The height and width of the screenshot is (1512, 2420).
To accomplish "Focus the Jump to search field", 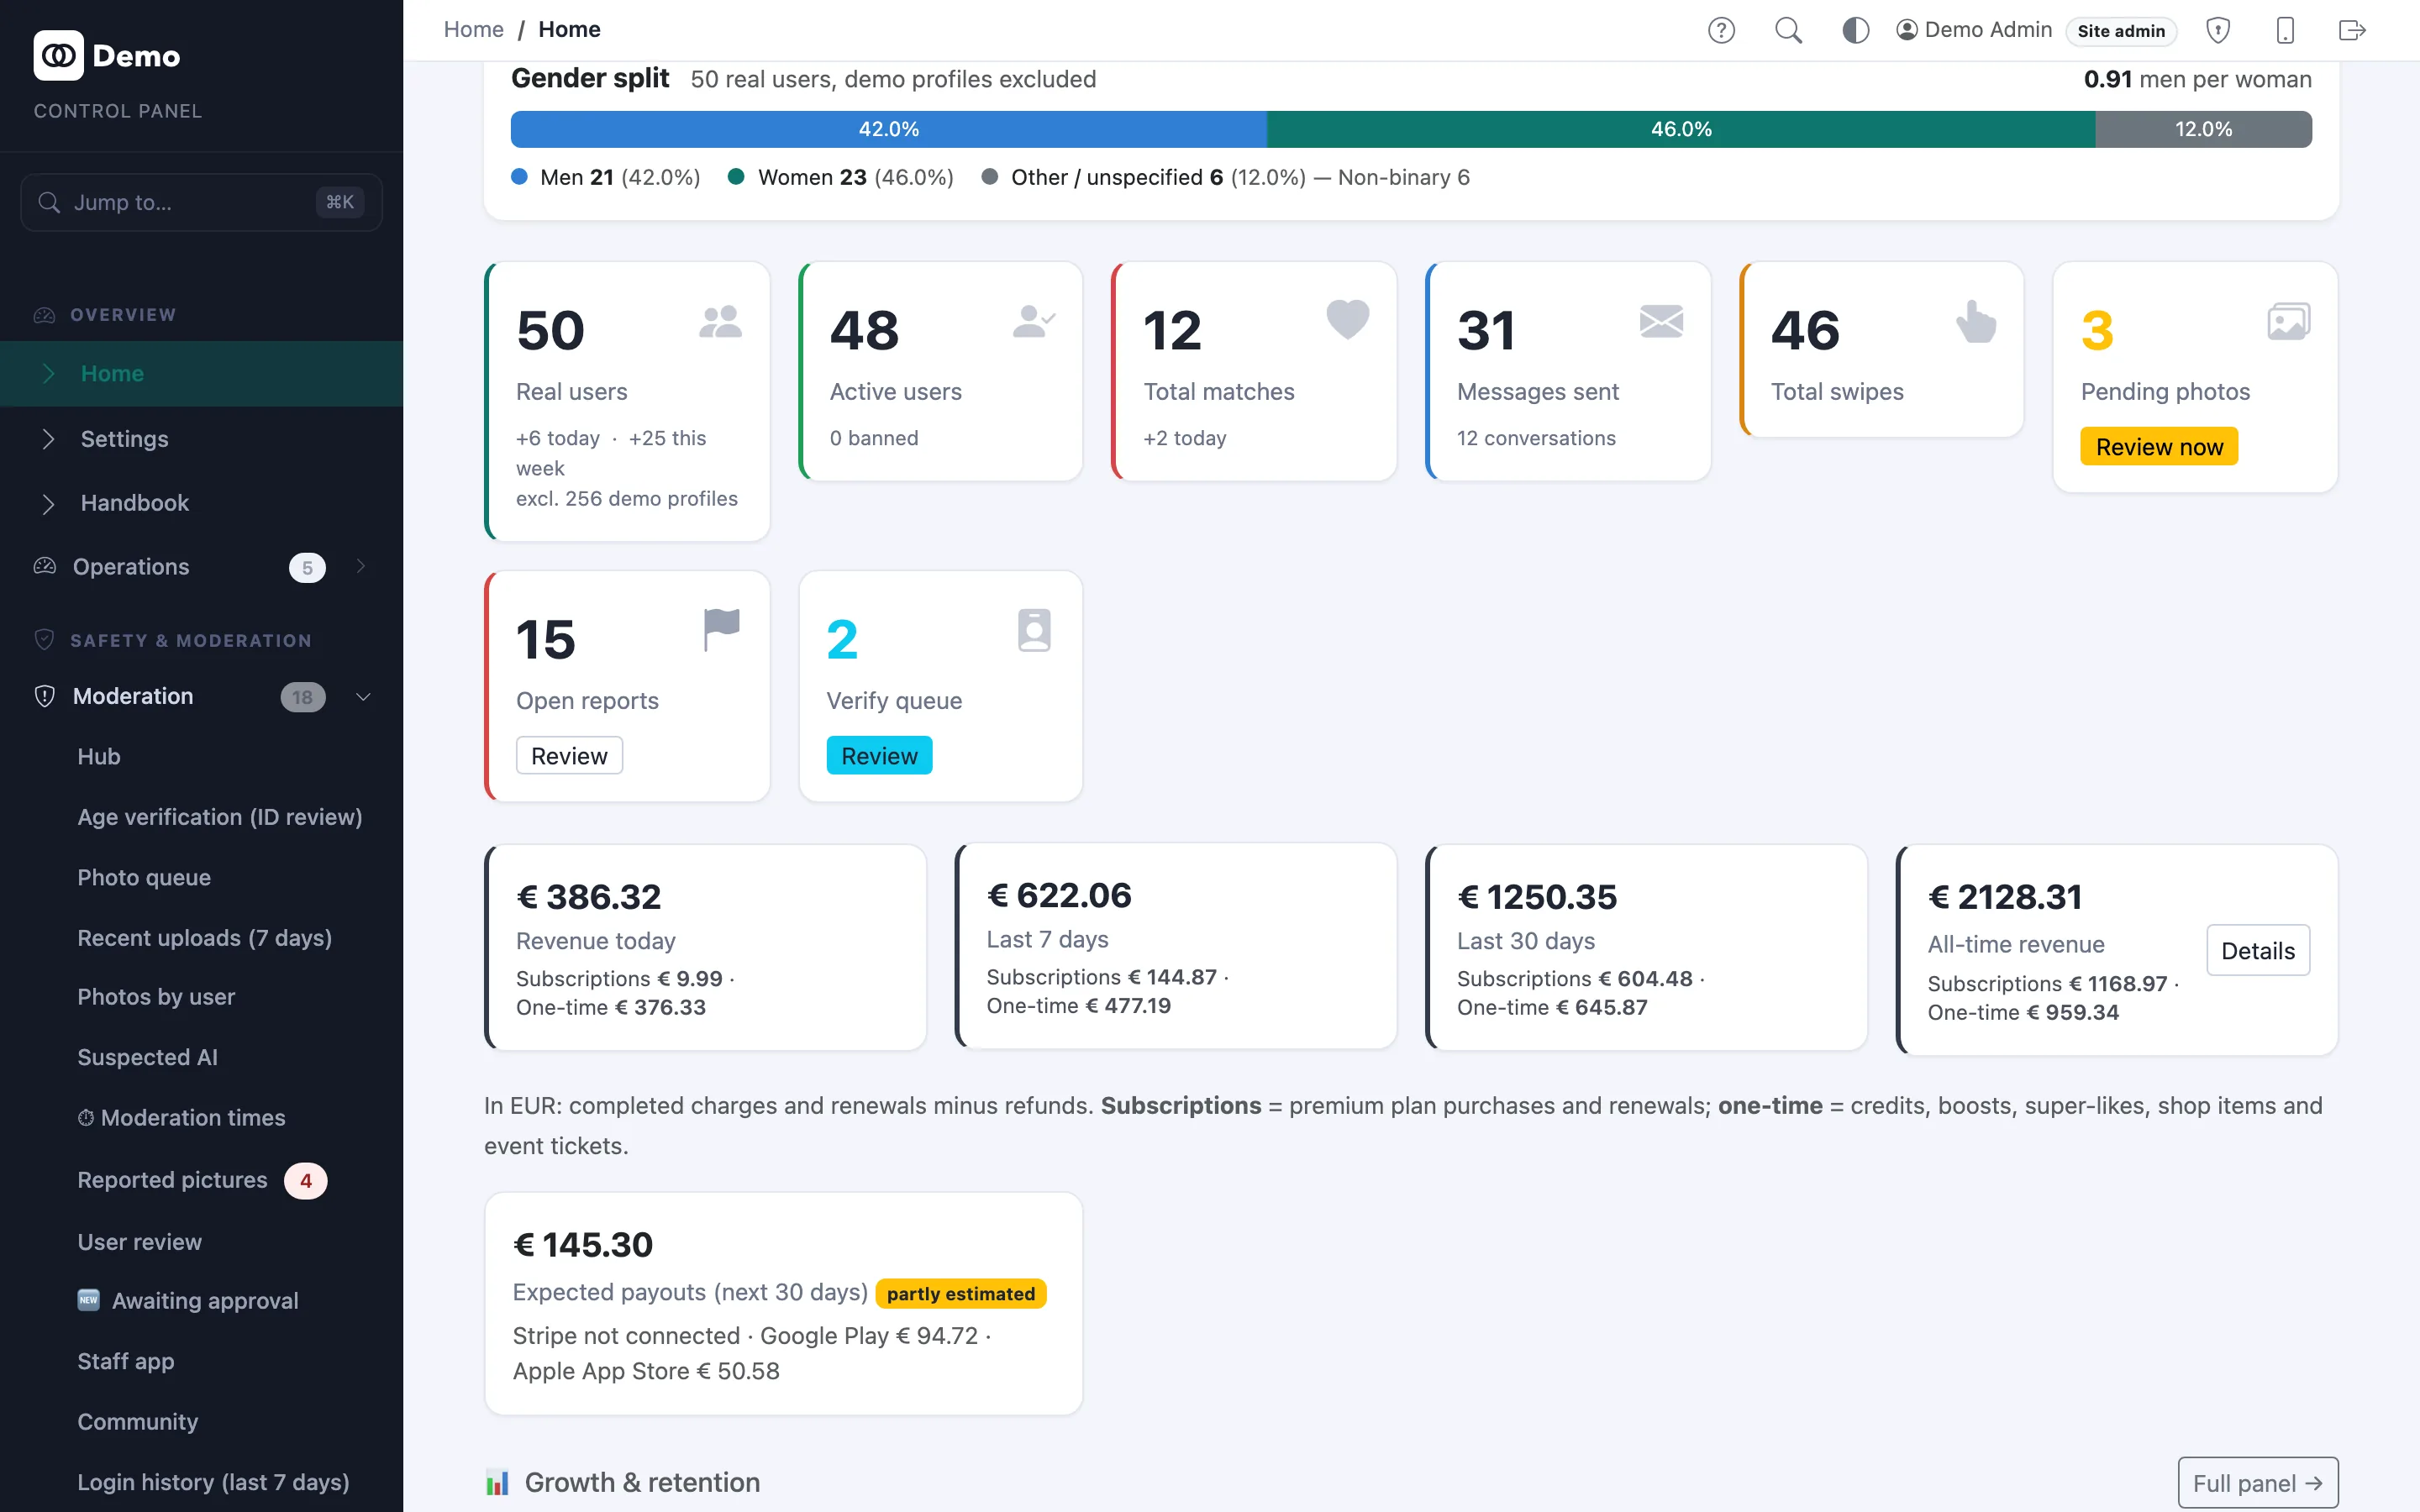I will pos(201,202).
